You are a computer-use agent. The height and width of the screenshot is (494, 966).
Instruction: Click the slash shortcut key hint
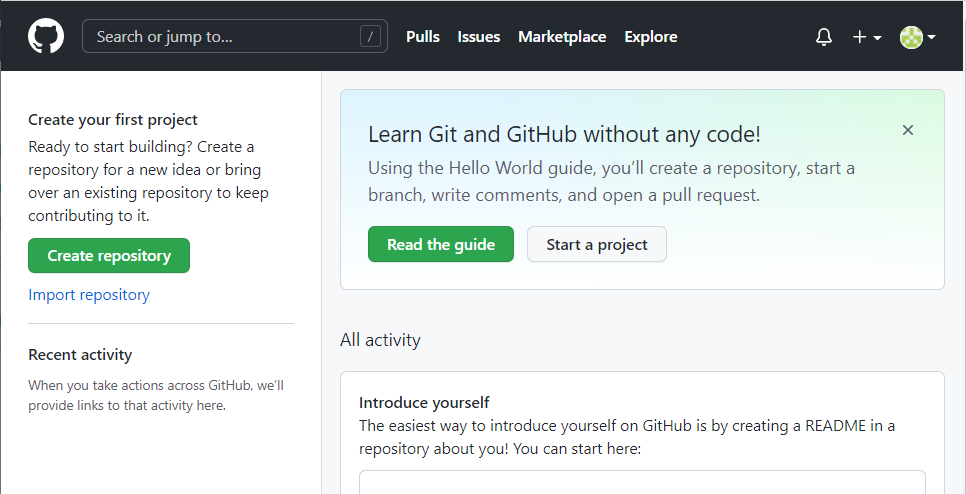point(370,37)
